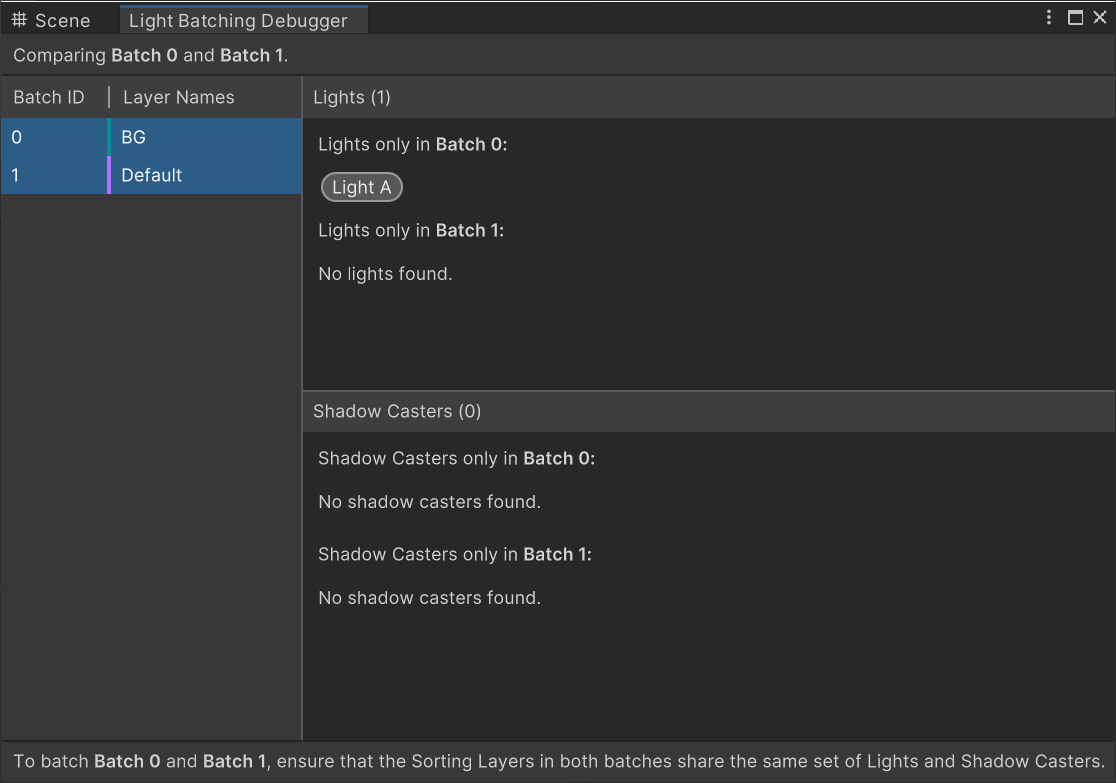Close the Light Batching Debugger window
This screenshot has width=1116, height=783.
[1098, 17]
